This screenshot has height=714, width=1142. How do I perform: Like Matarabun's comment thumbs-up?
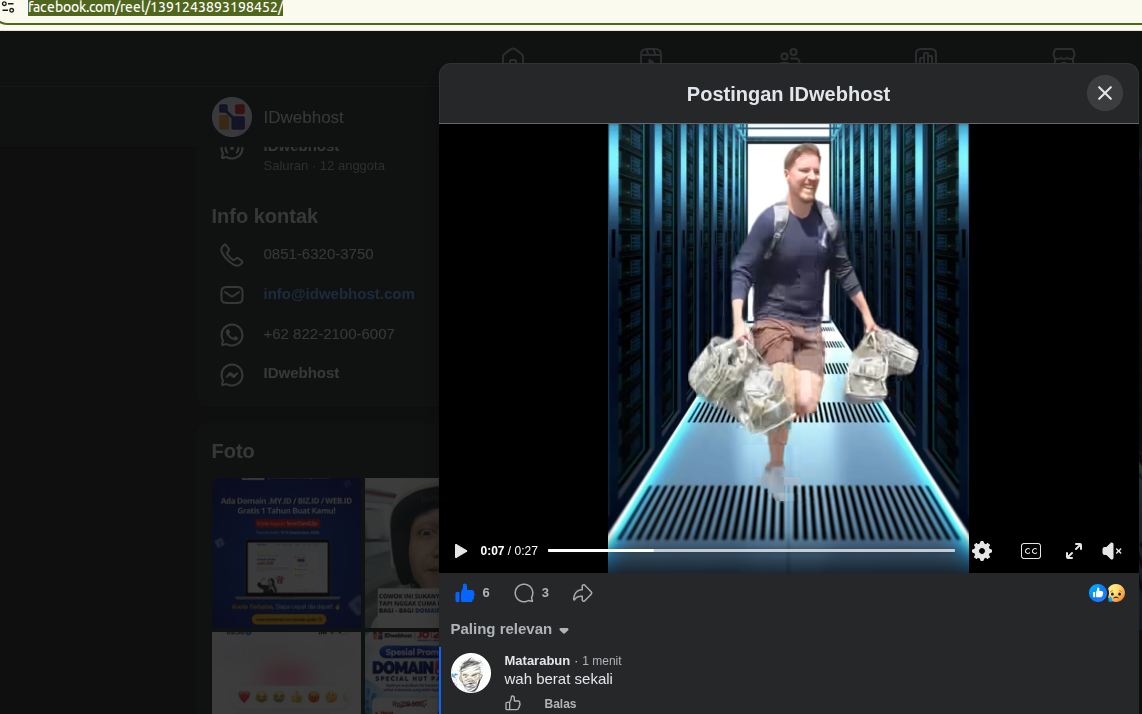[x=513, y=703]
